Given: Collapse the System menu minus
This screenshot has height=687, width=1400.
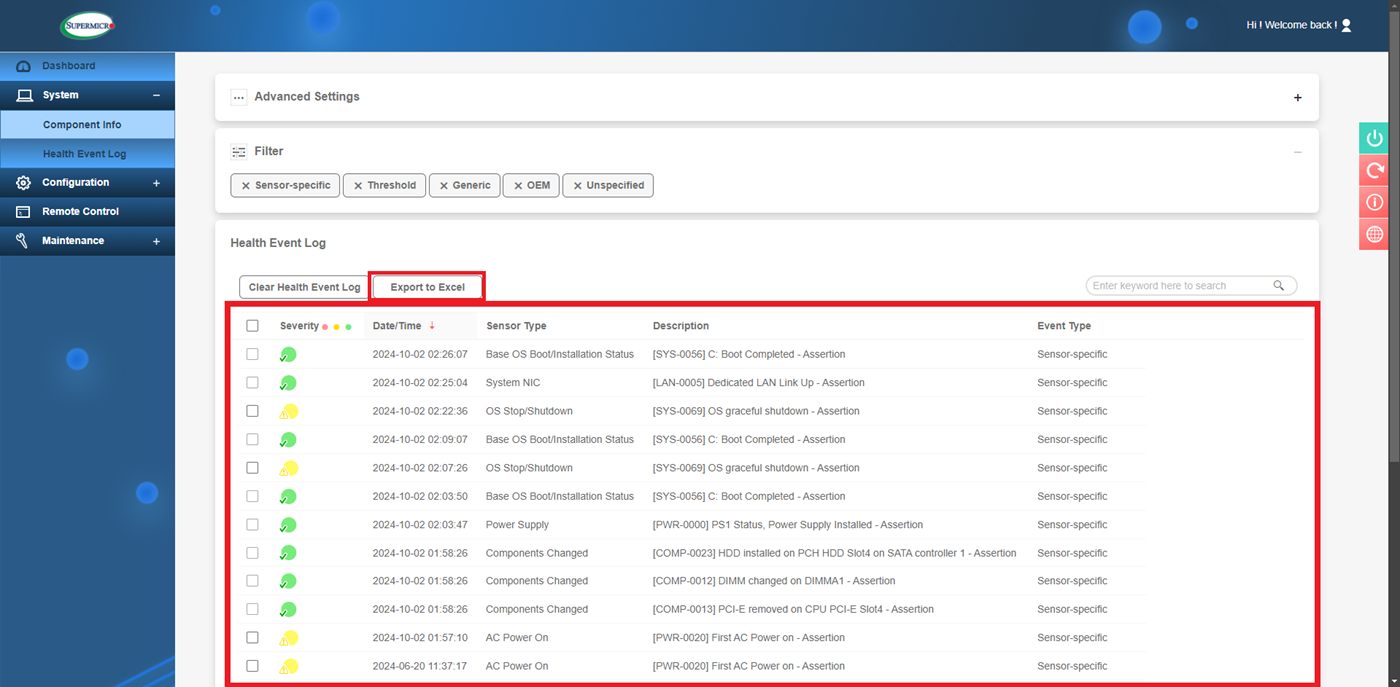Looking at the screenshot, I should (x=156, y=95).
